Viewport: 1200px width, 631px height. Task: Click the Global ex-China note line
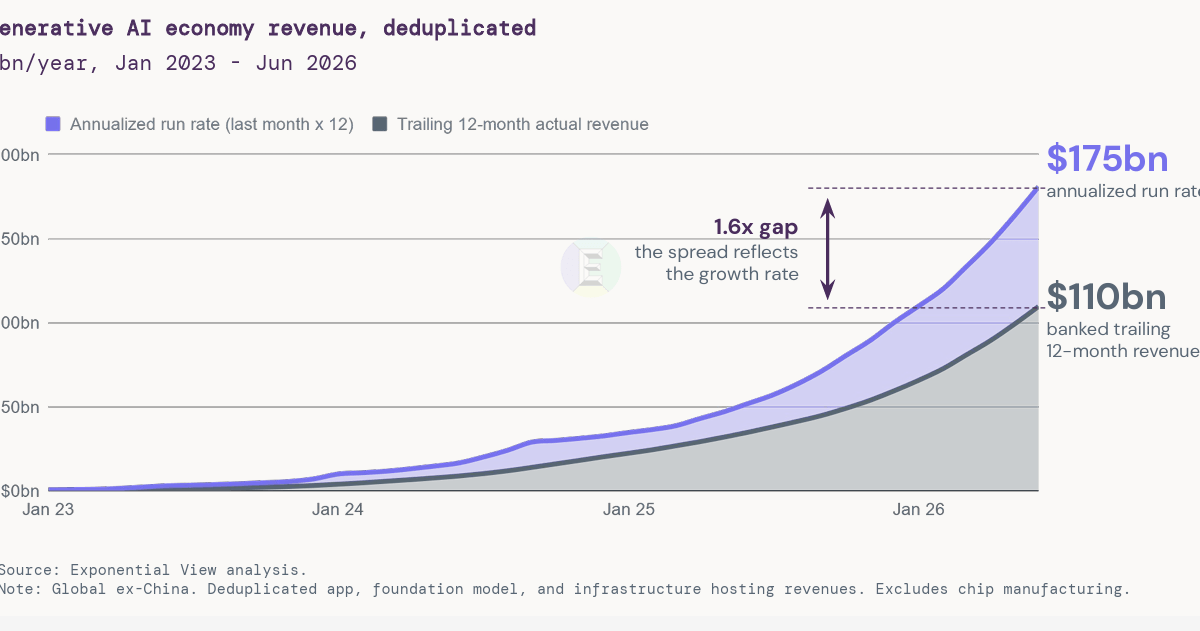pos(565,589)
